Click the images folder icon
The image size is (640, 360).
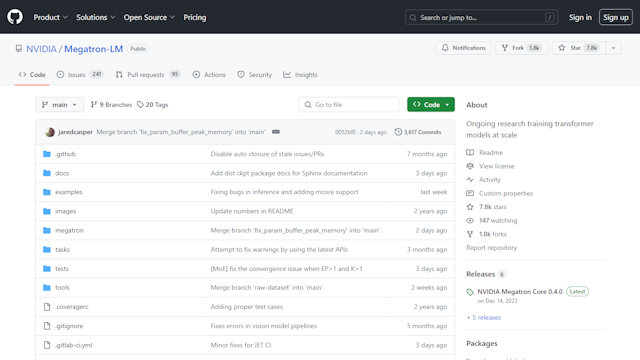point(47,211)
